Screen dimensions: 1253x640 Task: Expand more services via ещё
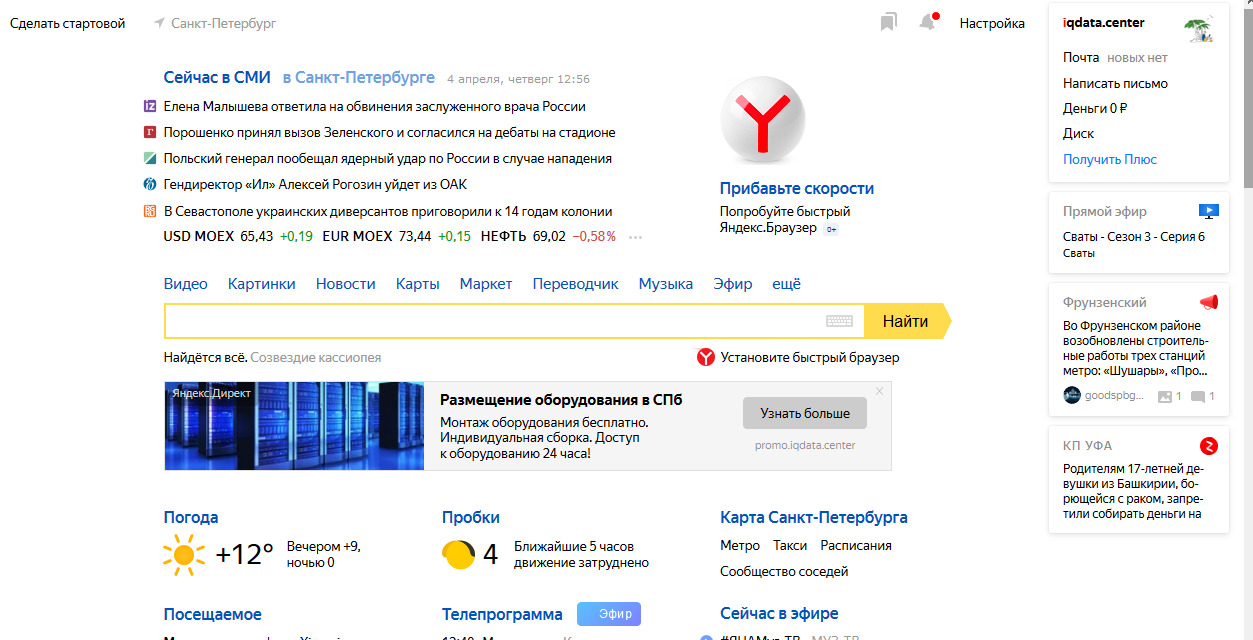[787, 284]
